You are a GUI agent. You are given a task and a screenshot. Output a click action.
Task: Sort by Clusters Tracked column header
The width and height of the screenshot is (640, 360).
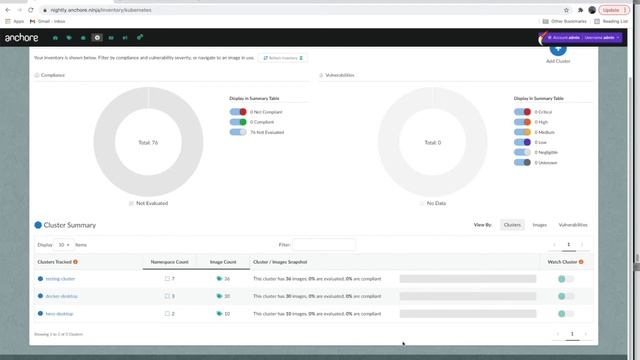click(x=55, y=262)
